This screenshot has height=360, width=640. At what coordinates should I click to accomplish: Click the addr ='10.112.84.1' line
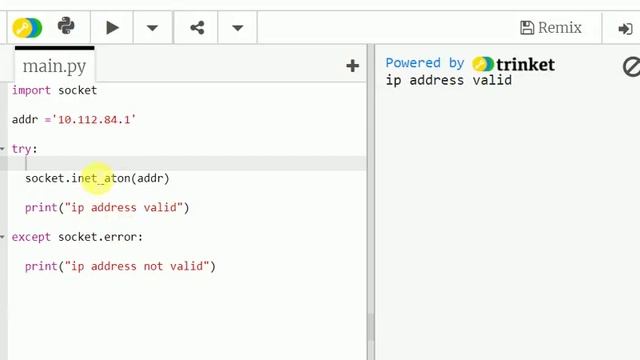(x=74, y=120)
